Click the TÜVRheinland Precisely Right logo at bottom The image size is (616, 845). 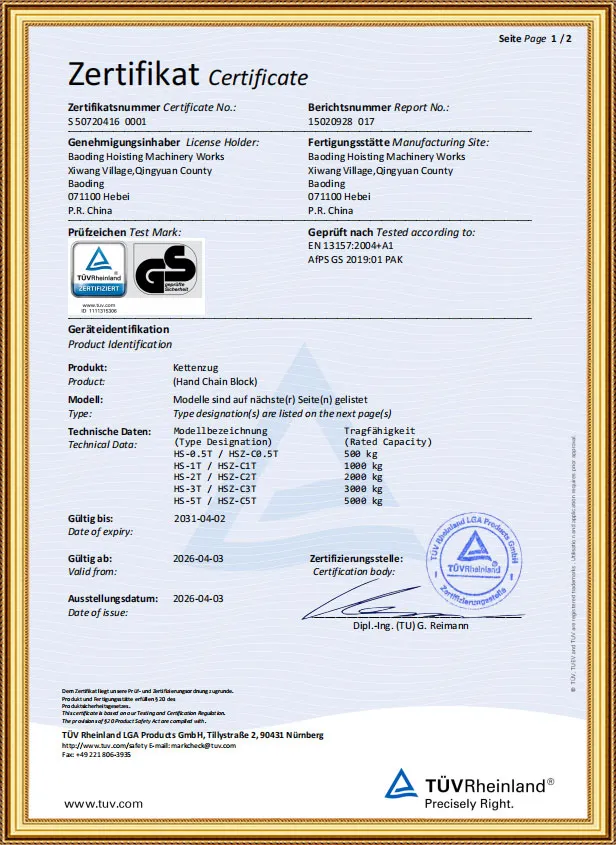tap(469, 789)
